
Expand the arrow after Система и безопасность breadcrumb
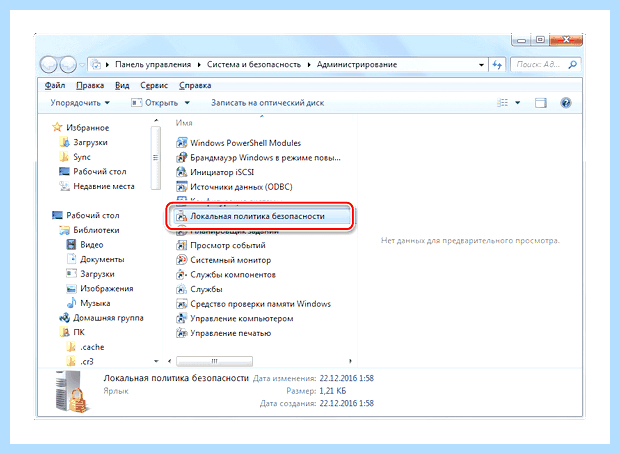tap(309, 64)
